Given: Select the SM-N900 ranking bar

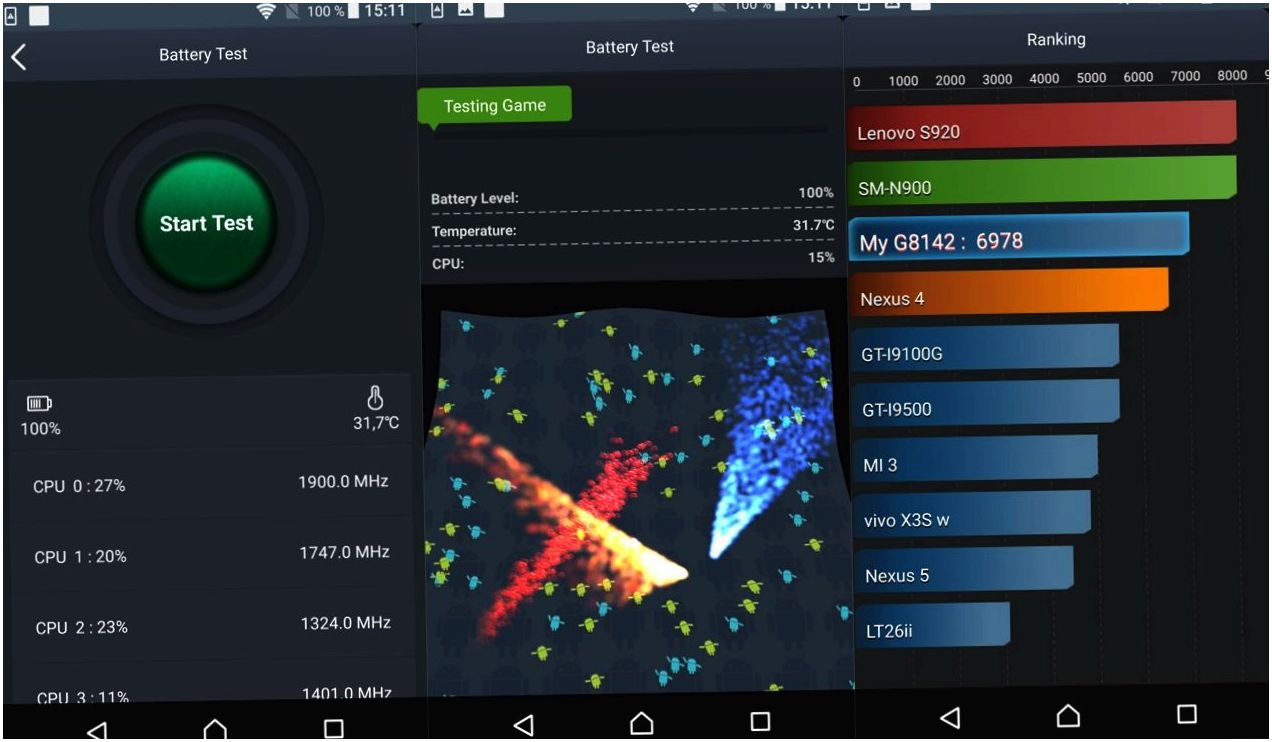Looking at the screenshot, I should [1042, 180].
